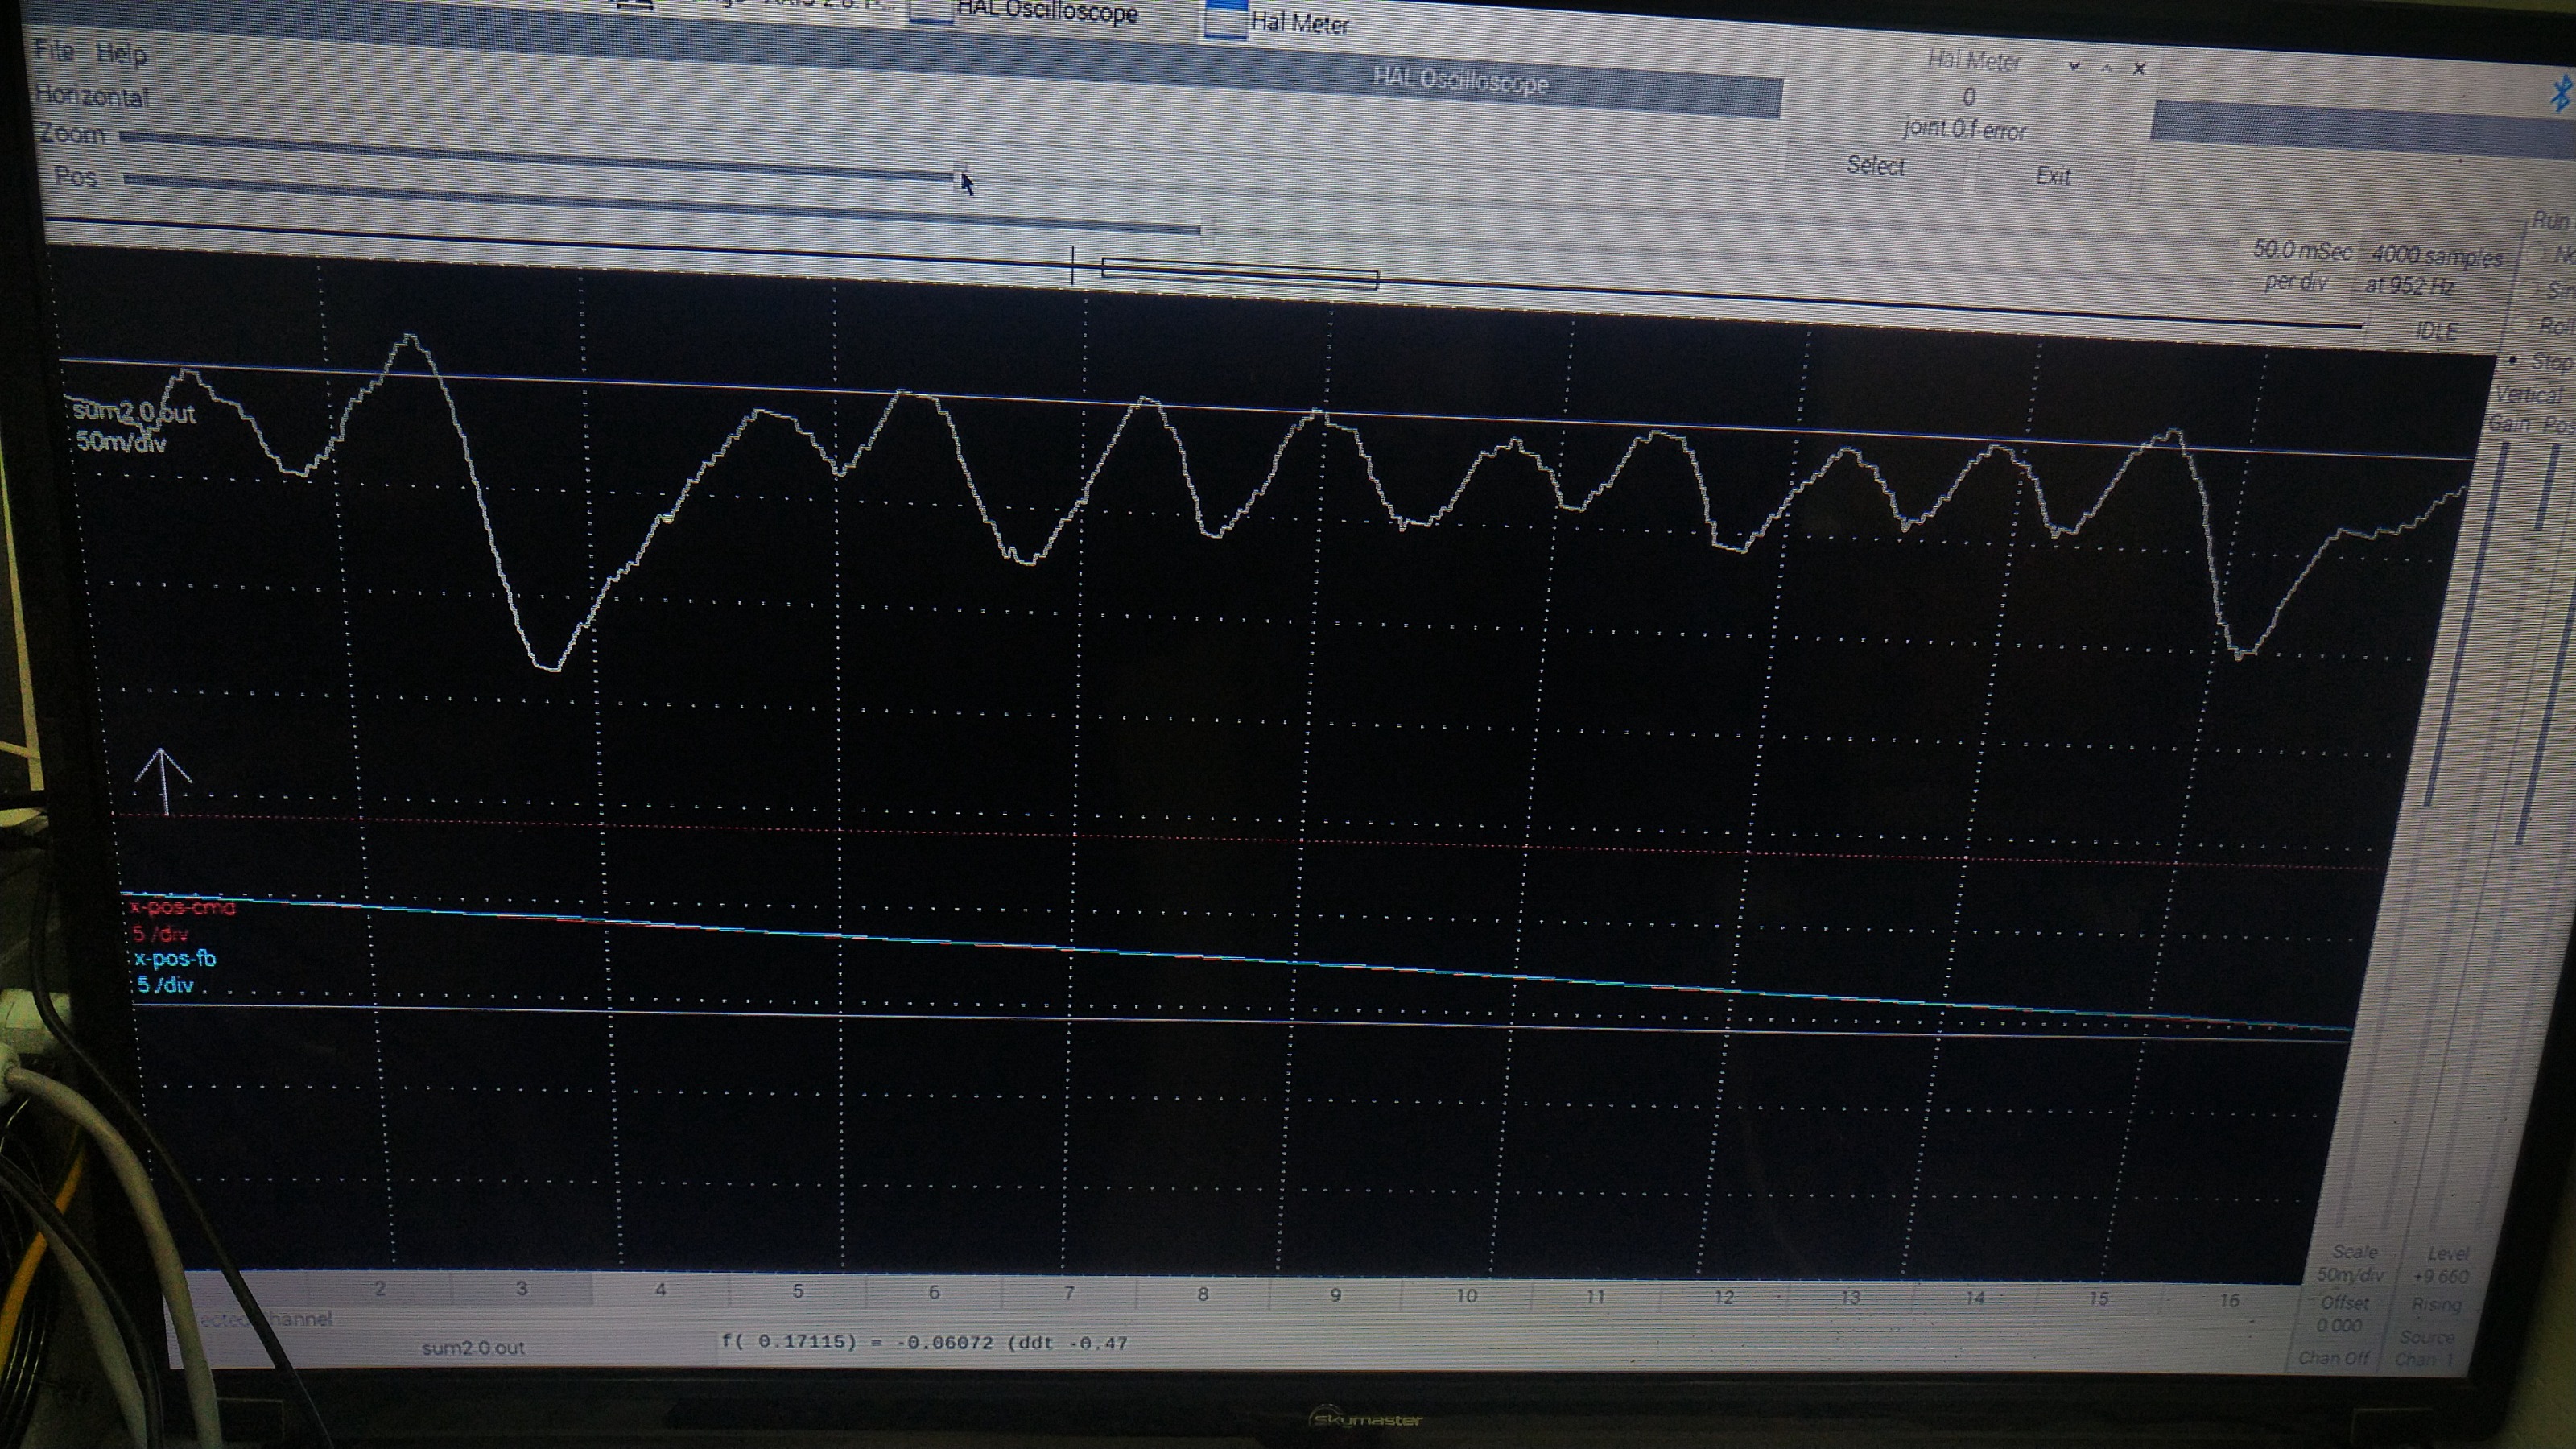The height and width of the screenshot is (1449, 2576).
Task: Click the Rising trigger edge button
Action: 2436,1305
